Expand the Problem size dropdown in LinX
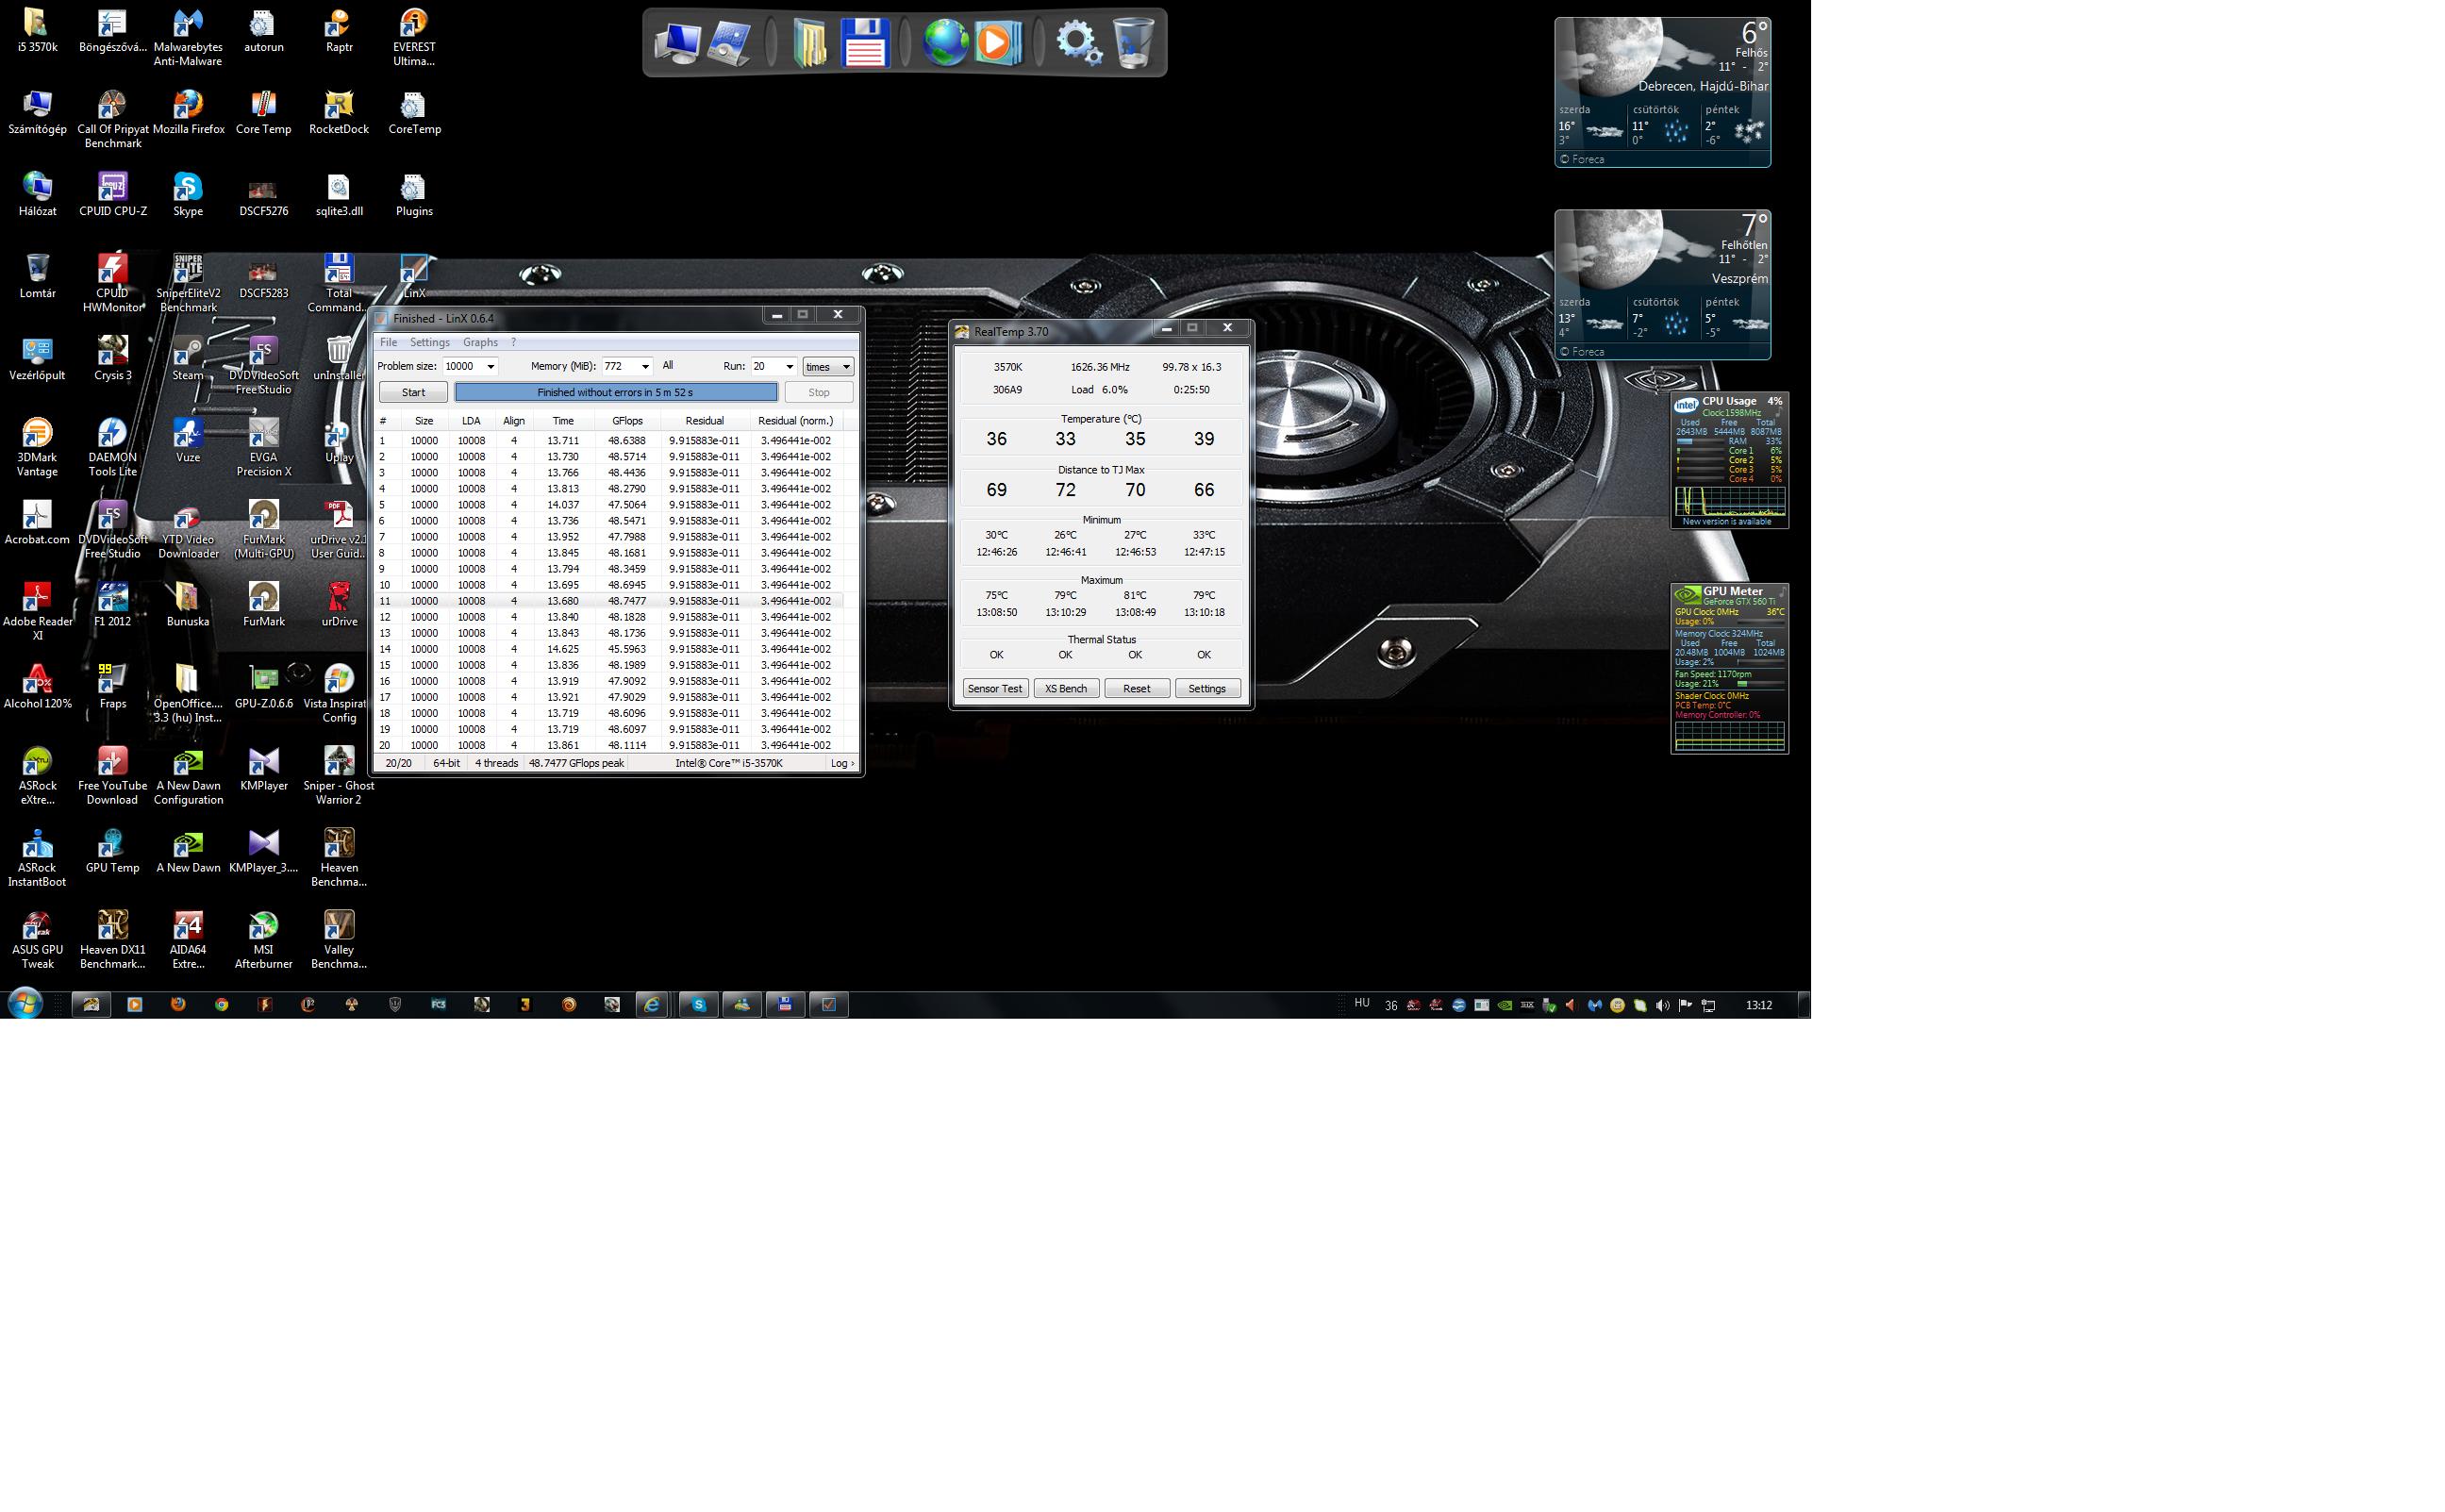This screenshot has height=1512, width=2445. tap(490, 367)
